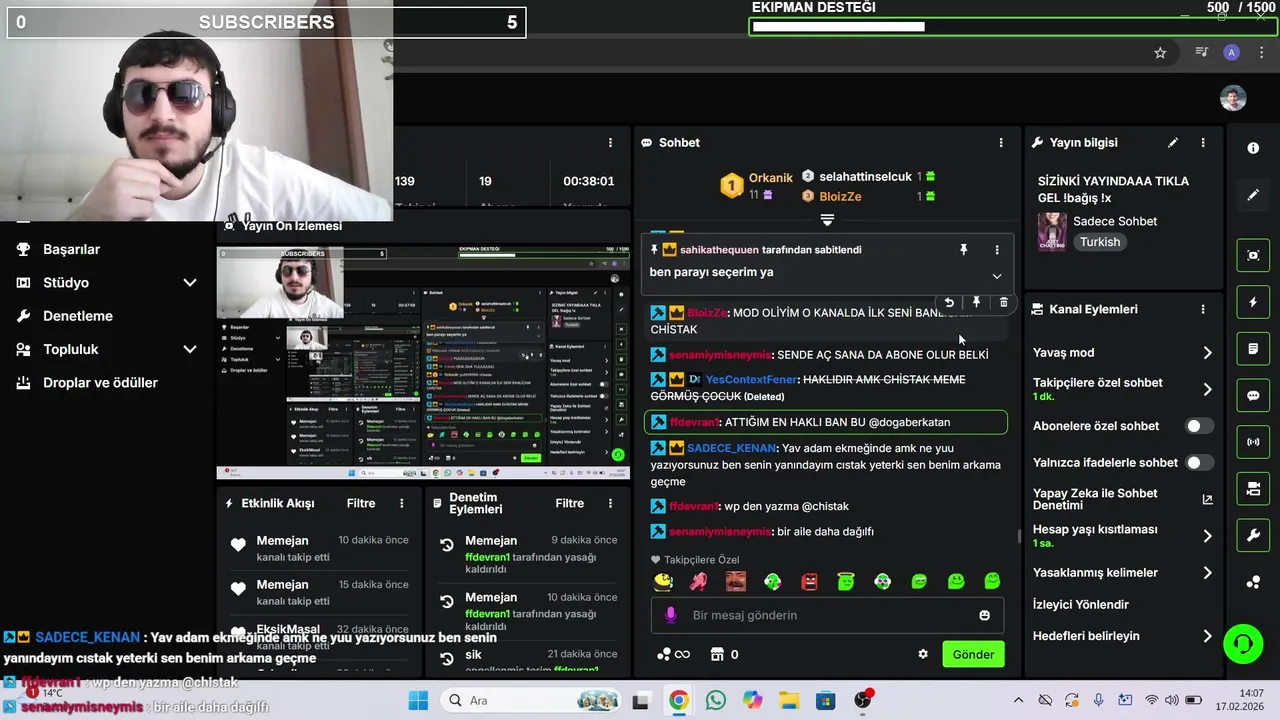Edit stream info with pencil in Yayın bilgisi

tap(1173, 143)
